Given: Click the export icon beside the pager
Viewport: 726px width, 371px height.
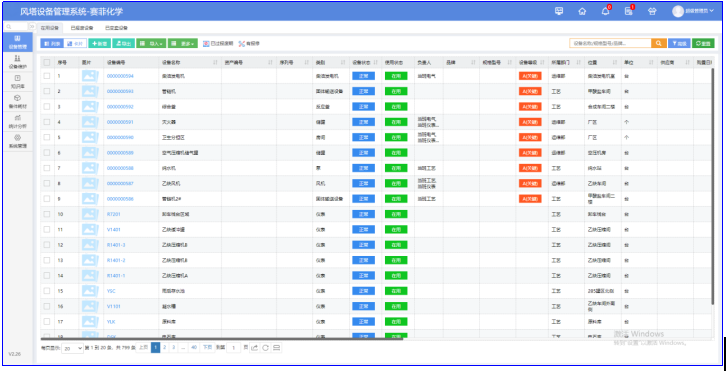Looking at the screenshot, I should [x=254, y=347].
